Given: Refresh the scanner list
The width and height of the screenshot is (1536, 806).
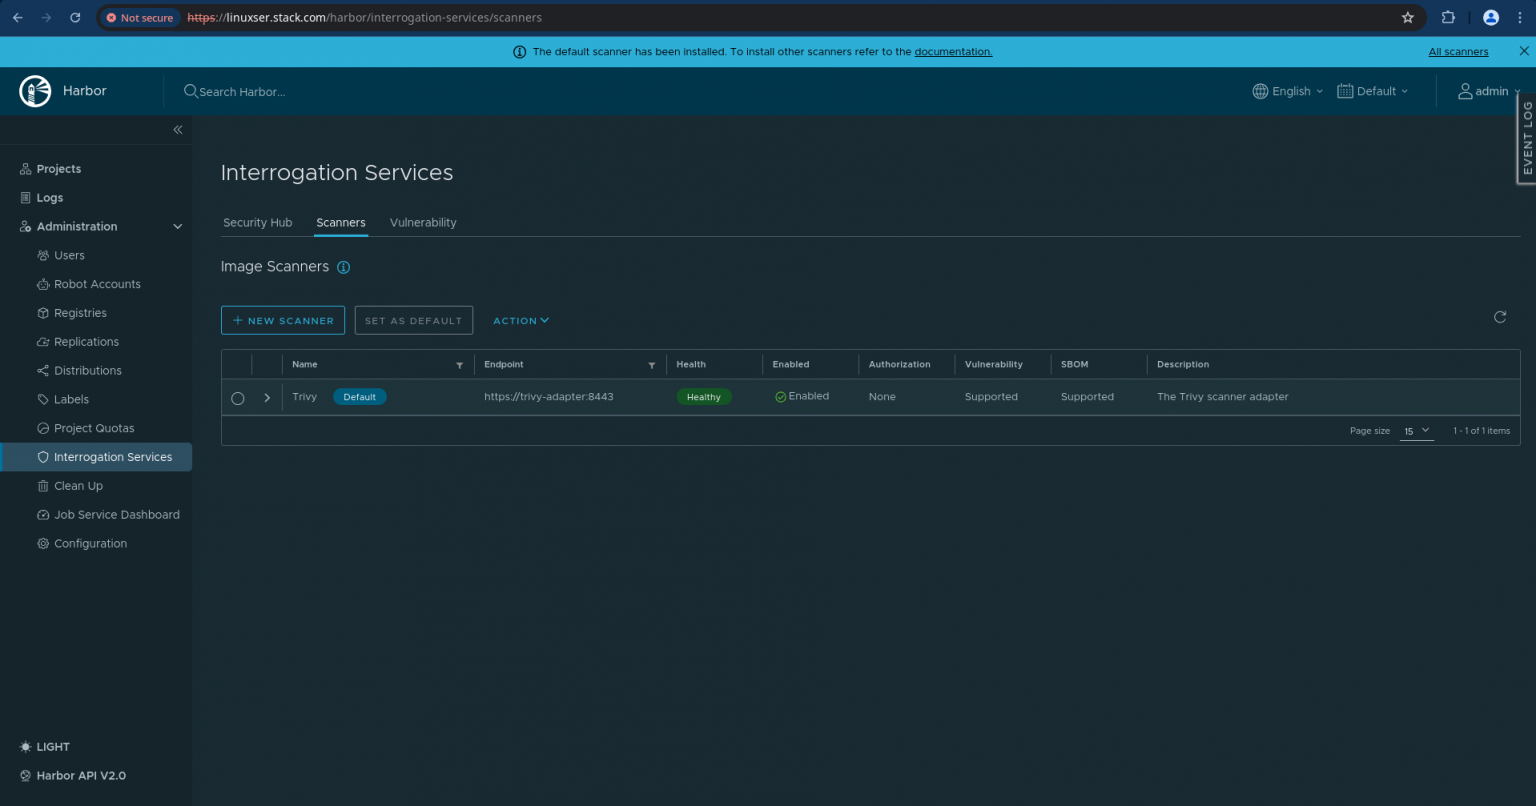Looking at the screenshot, I should pyautogui.click(x=1499, y=316).
